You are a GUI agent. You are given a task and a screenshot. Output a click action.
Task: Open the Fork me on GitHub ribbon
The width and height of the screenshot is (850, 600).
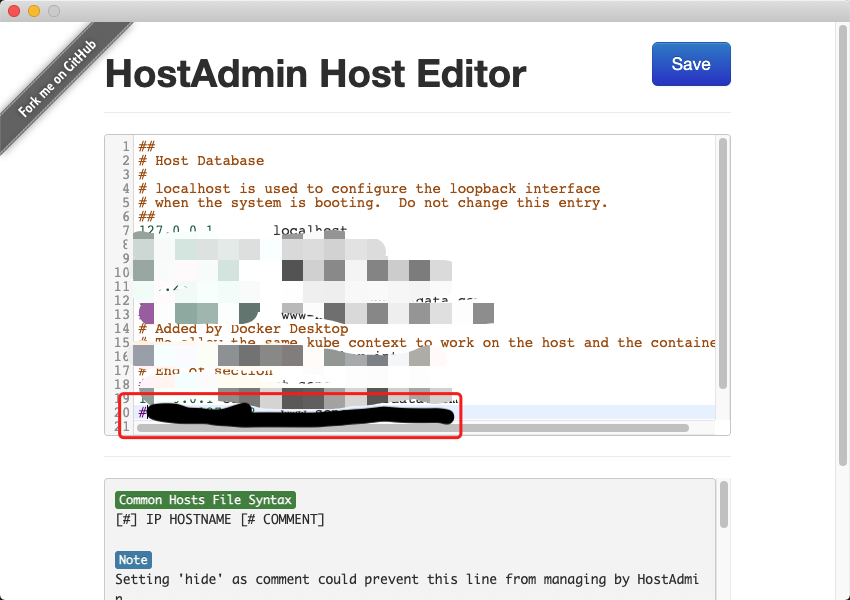pyautogui.click(x=57, y=79)
